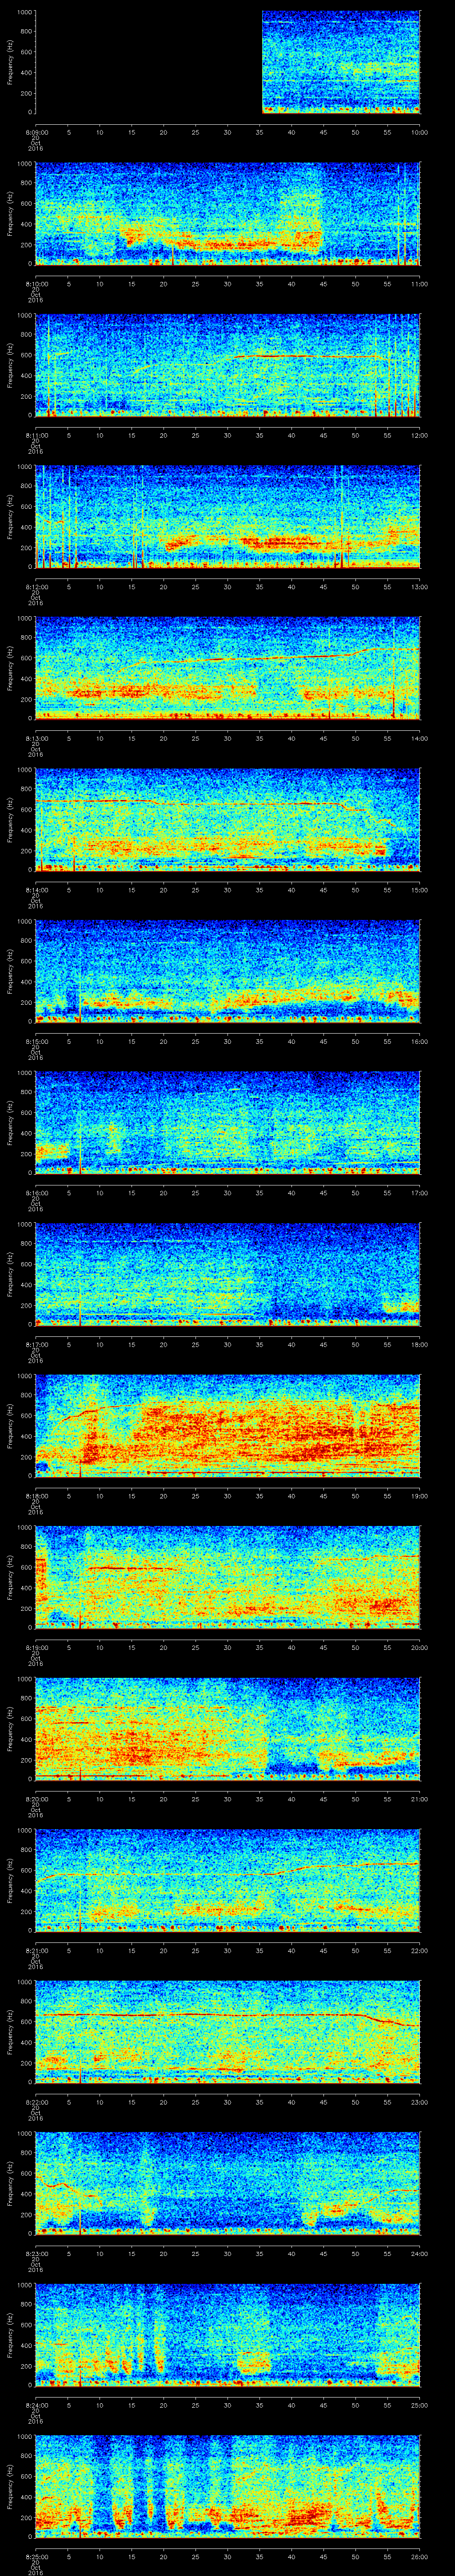Image resolution: width=455 pixels, height=2576 pixels.
Task: Pick the spectrogram panel starting at 8:16:00
Action: click(x=228, y=1122)
